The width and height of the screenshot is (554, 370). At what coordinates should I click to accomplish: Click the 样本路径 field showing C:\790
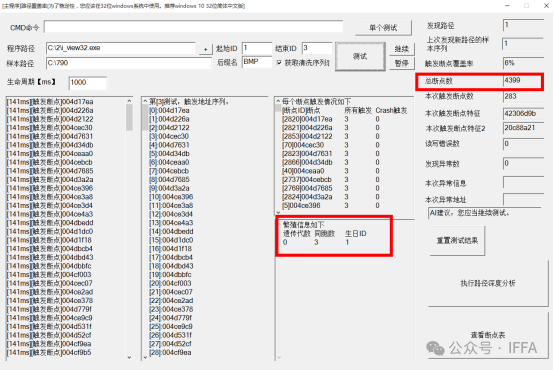129,63
